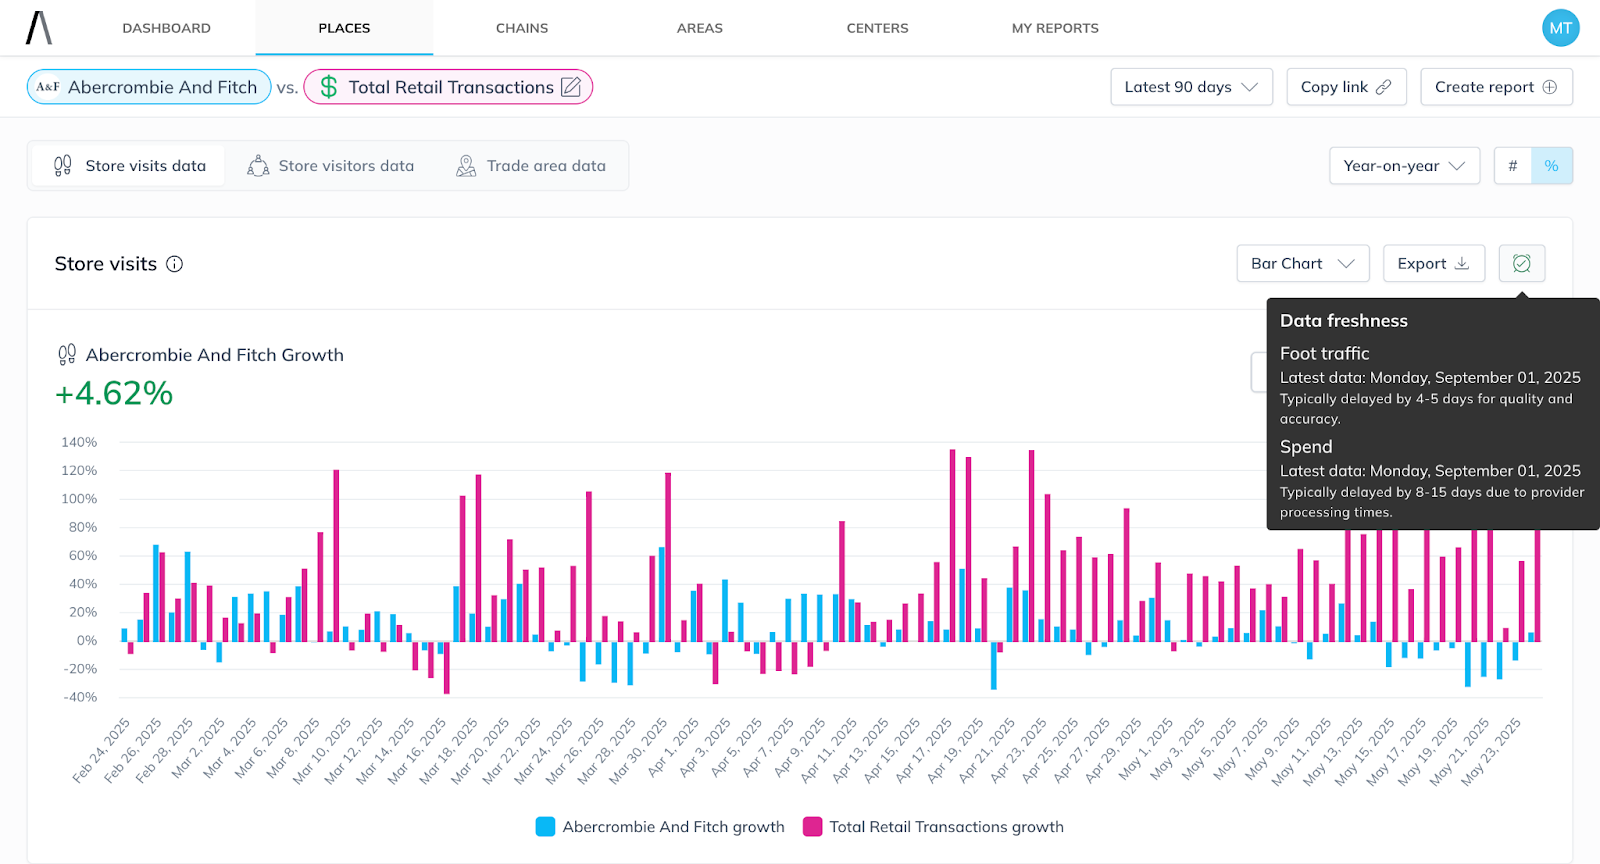Click the Spend tooltip heading
The image size is (1600, 864).
[1306, 447]
